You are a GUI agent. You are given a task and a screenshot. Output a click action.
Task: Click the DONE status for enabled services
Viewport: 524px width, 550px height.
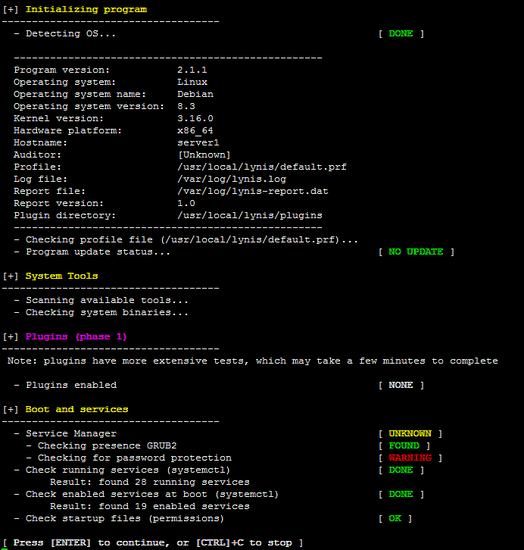point(401,494)
